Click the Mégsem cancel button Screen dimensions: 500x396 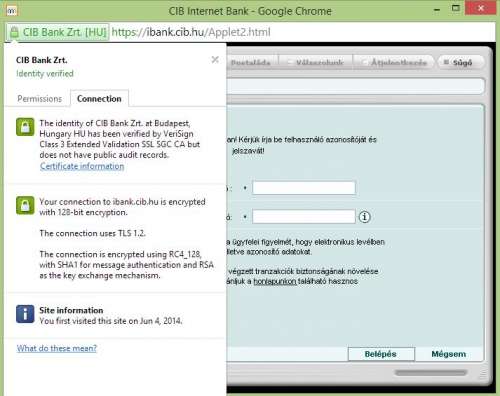tap(449, 354)
